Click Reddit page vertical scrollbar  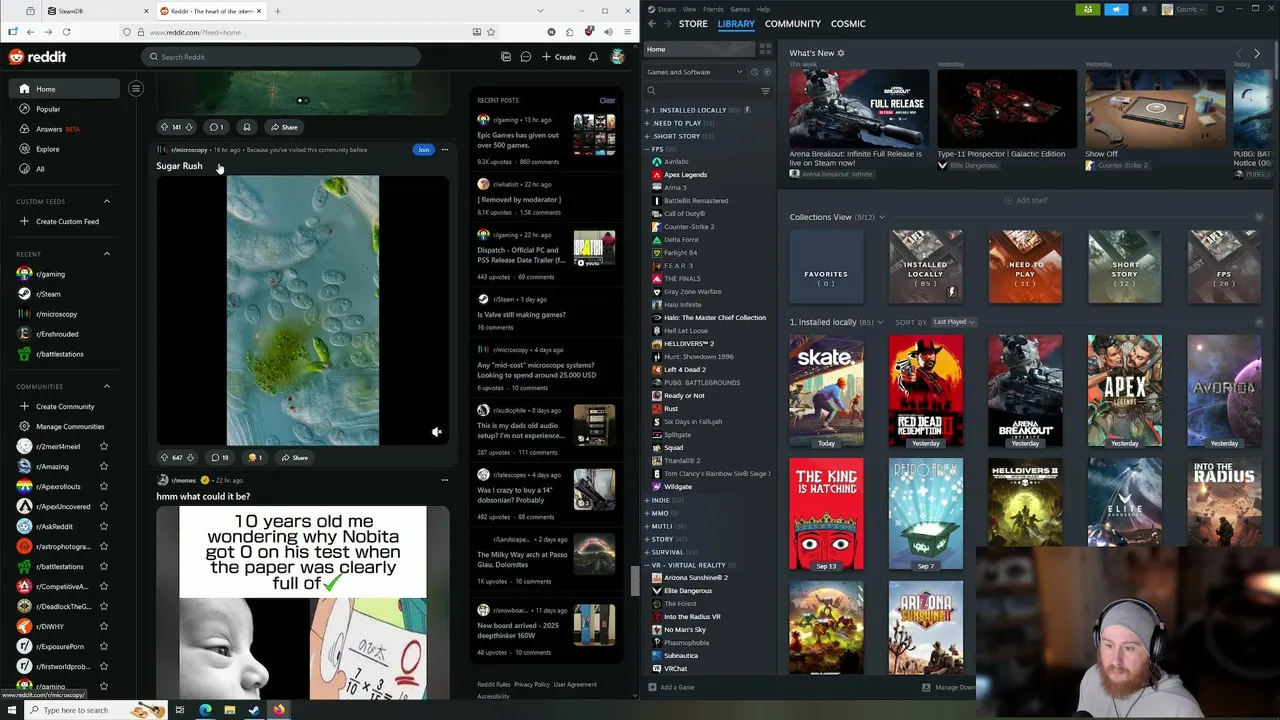(x=634, y=580)
